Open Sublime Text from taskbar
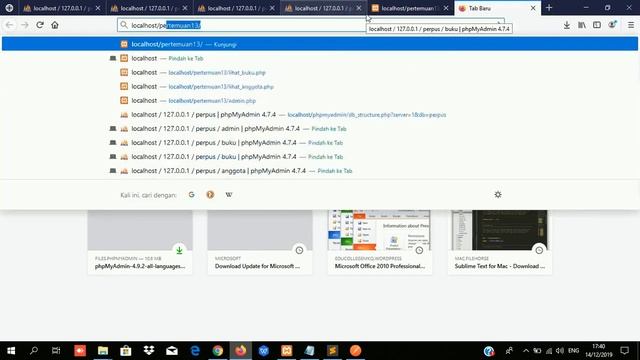This screenshot has width=640, height=360. coord(333,351)
